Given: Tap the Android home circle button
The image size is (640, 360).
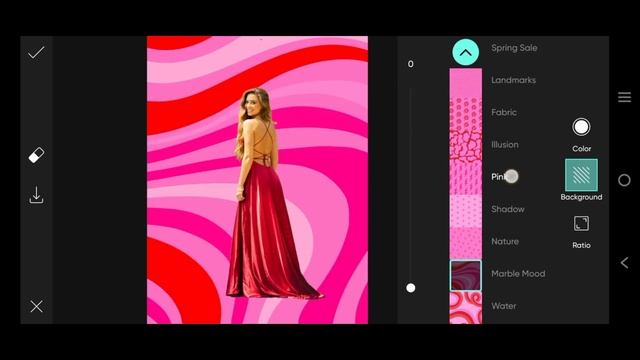Looking at the screenshot, I should (x=624, y=180).
